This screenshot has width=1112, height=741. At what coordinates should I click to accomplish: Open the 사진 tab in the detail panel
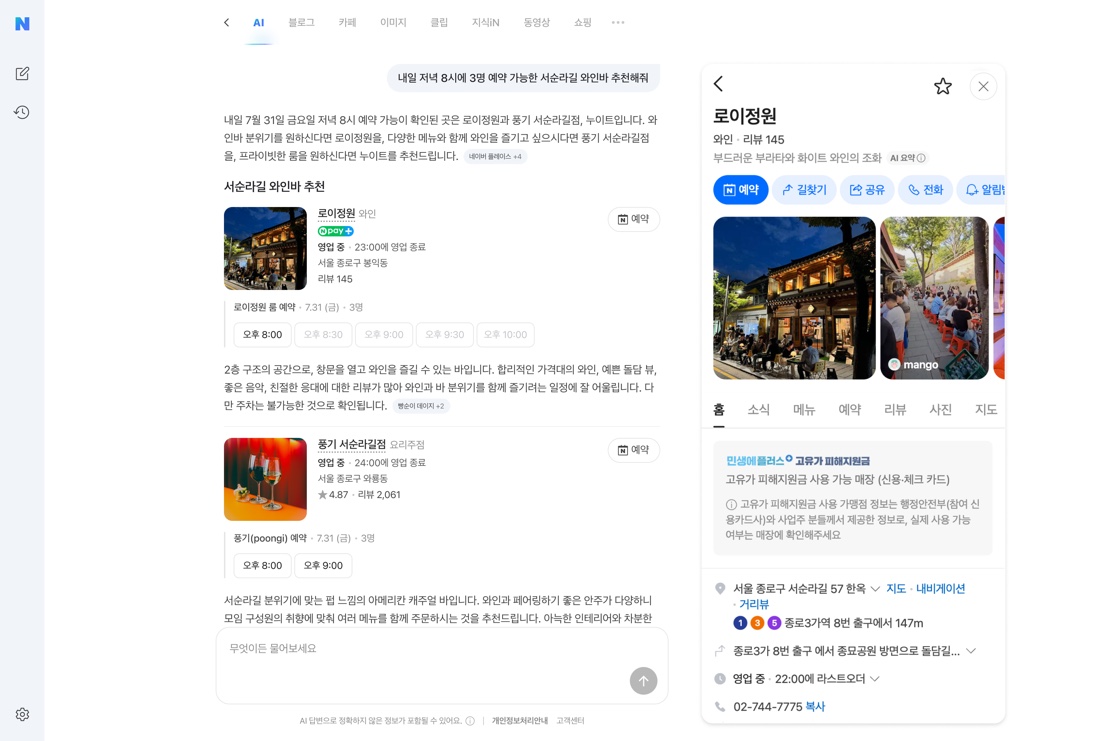[940, 409]
